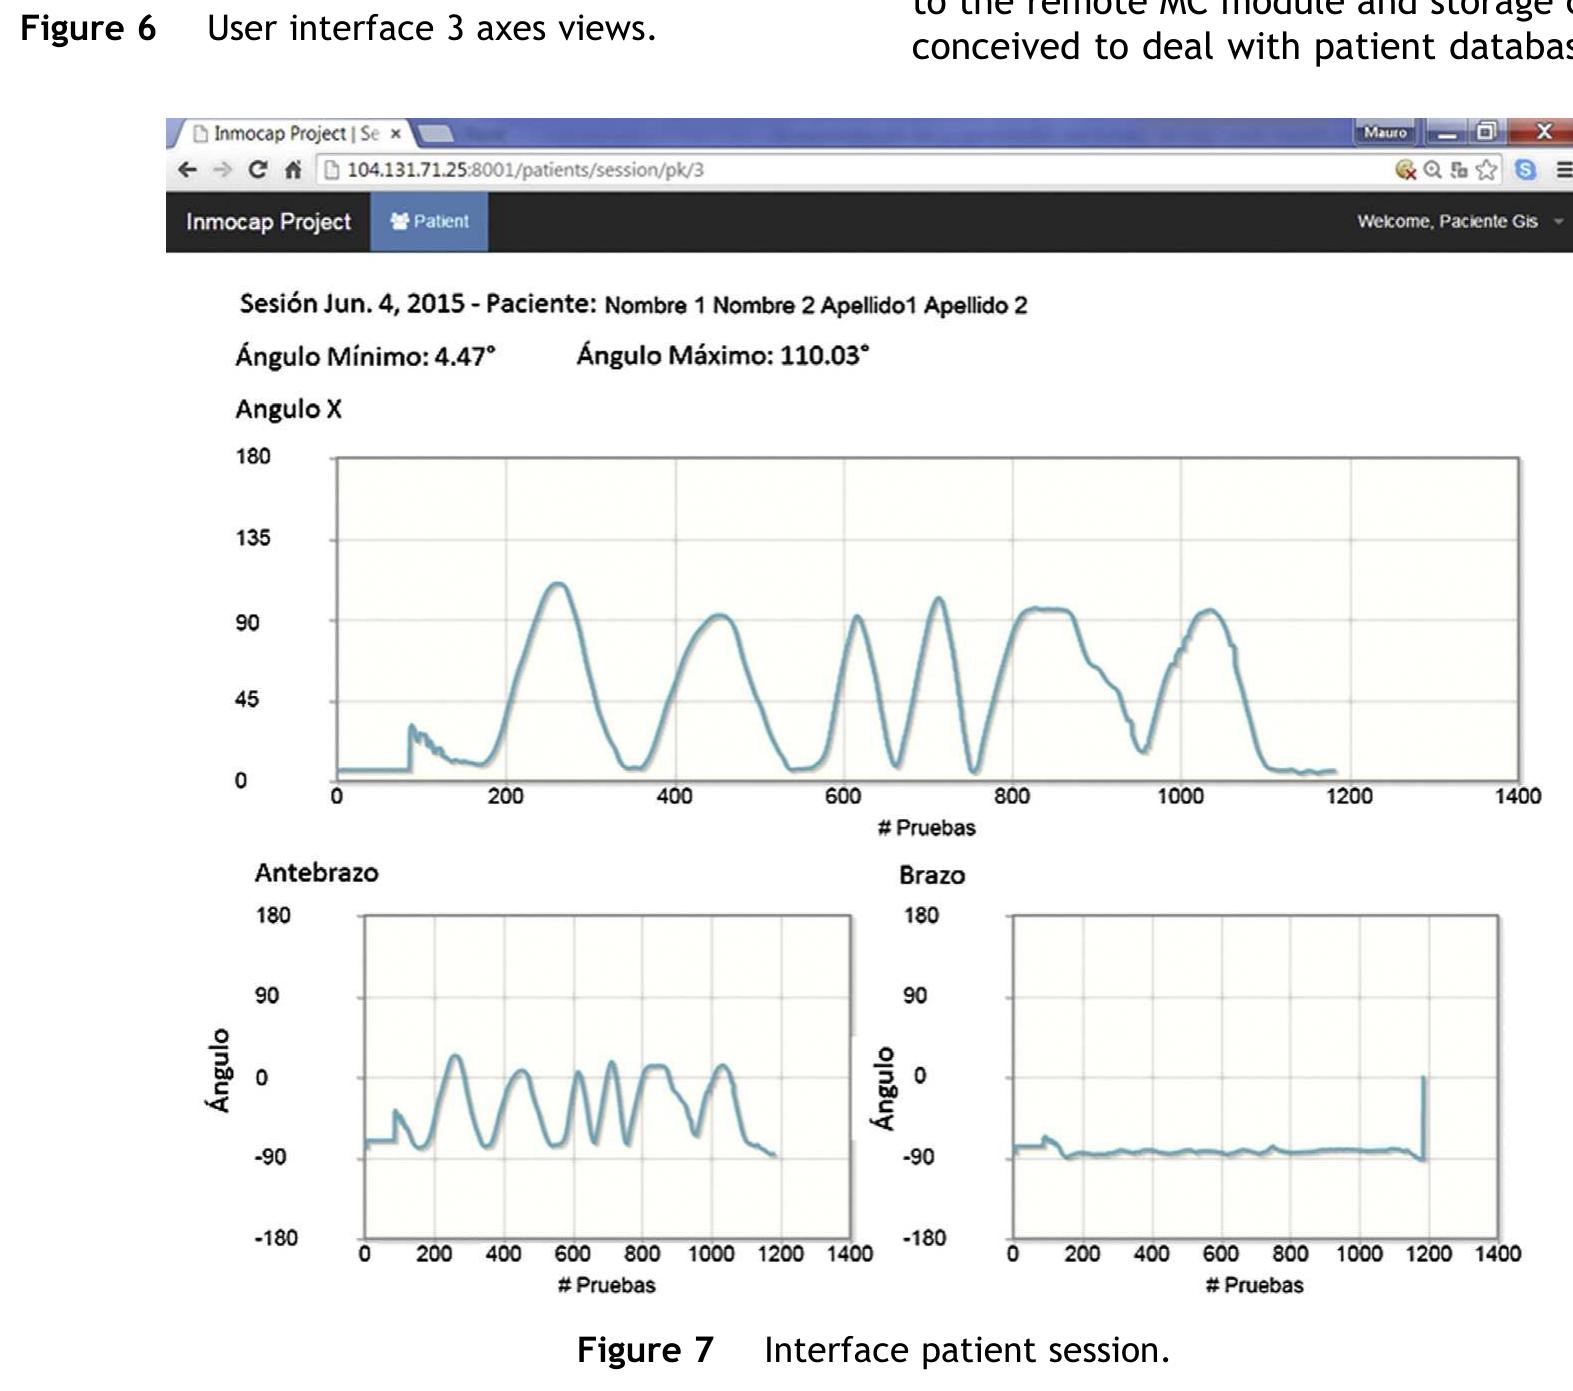Reload the page with refresh icon
The image size is (1573, 1391).
tap(258, 170)
